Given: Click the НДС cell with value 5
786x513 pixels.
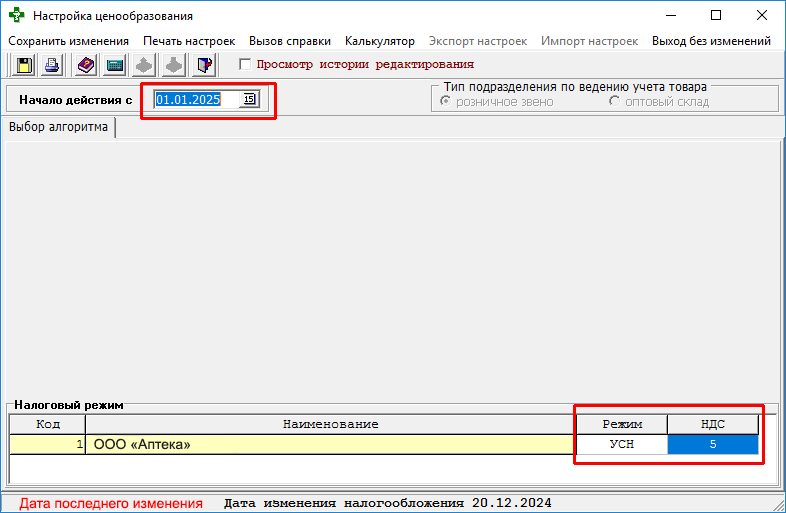Looking at the screenshot, I should 713,444.
